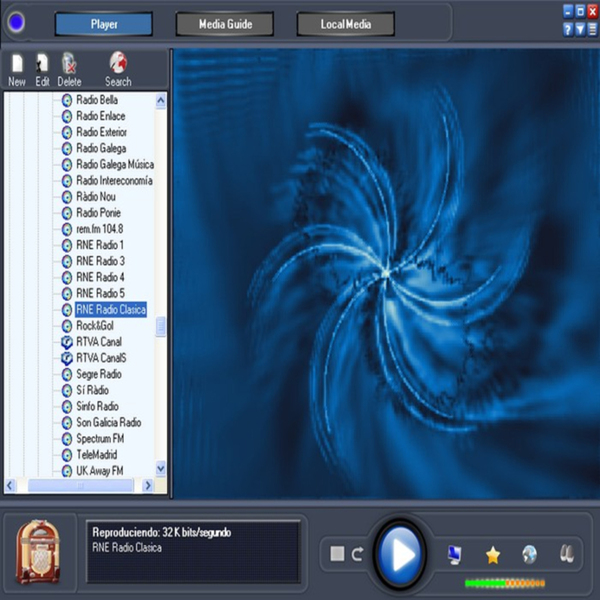Click the icon right of the globe
The height and width of the screenshot is (600, 600).
click(567, 554)
